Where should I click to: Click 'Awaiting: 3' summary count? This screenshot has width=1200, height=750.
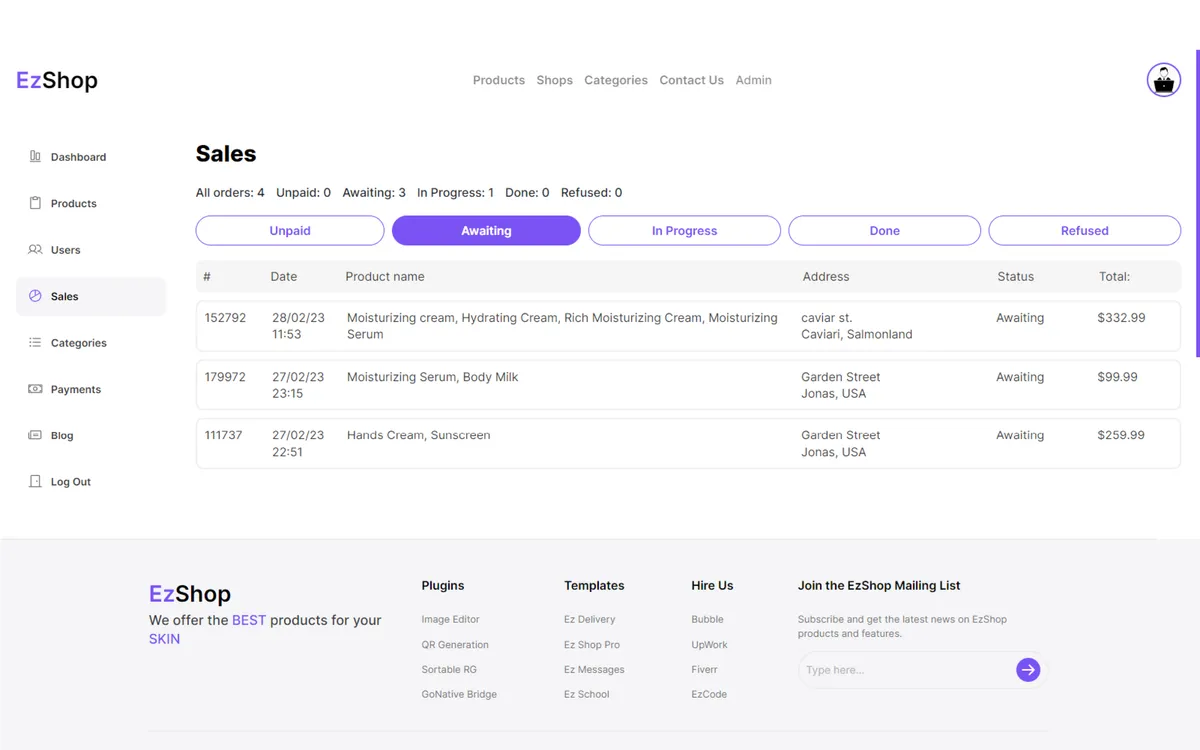point(374,192)
